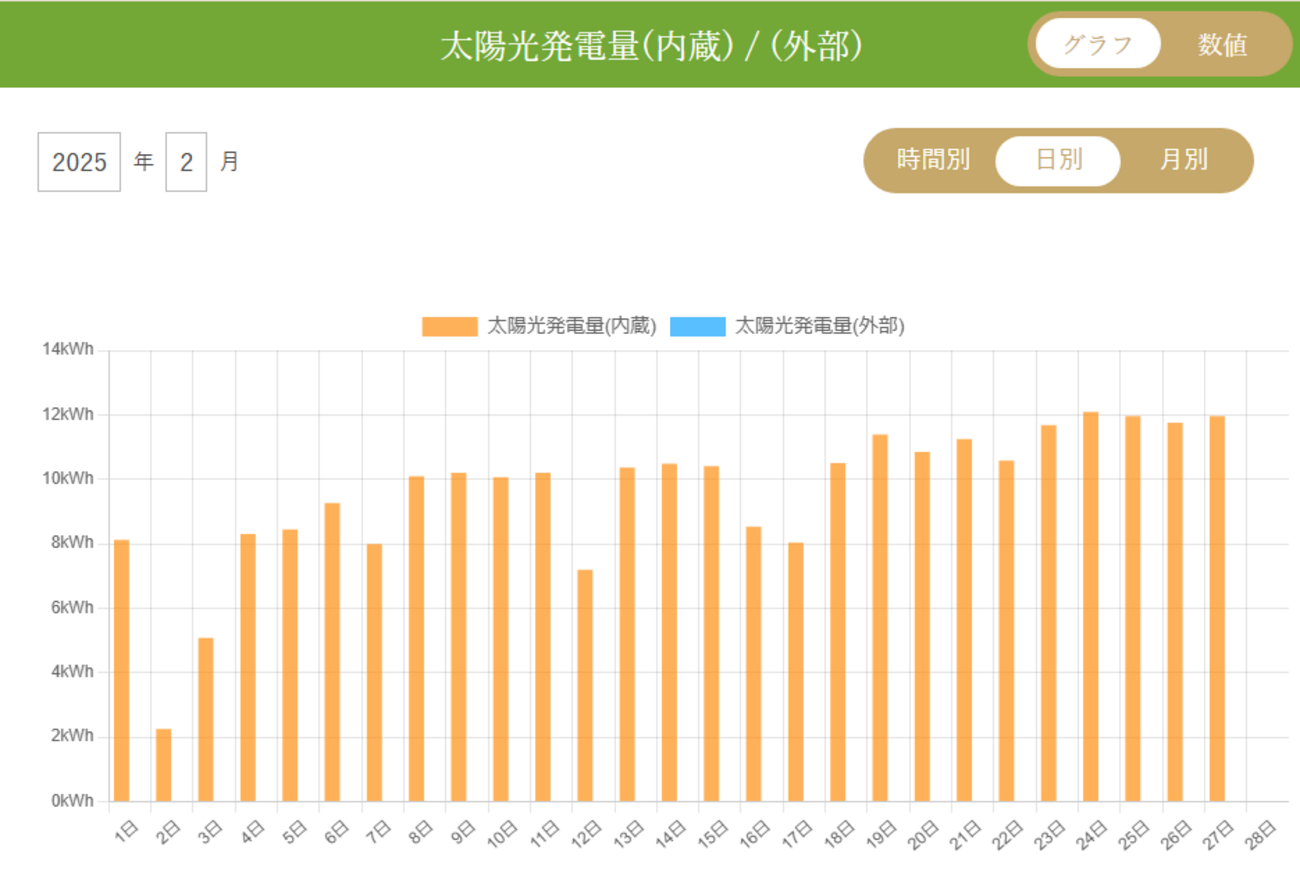Click the bar for 1日

tap(122, 670)
